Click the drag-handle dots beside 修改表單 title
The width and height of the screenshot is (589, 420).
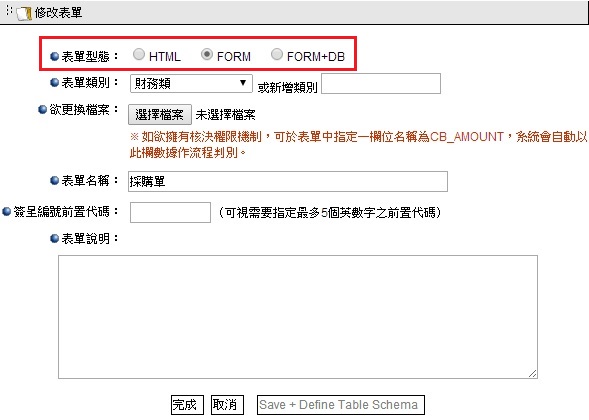pos(9,11)
